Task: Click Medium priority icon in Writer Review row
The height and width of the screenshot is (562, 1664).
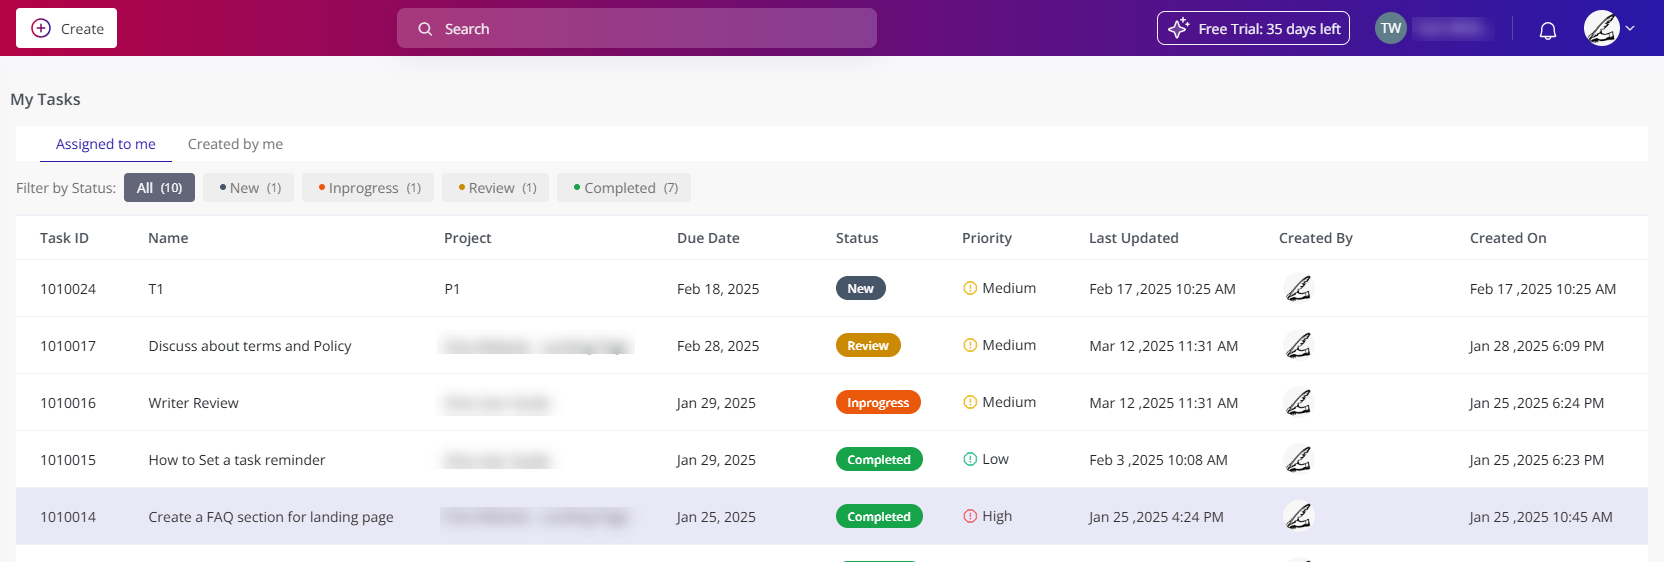Action: coord(970,402)
